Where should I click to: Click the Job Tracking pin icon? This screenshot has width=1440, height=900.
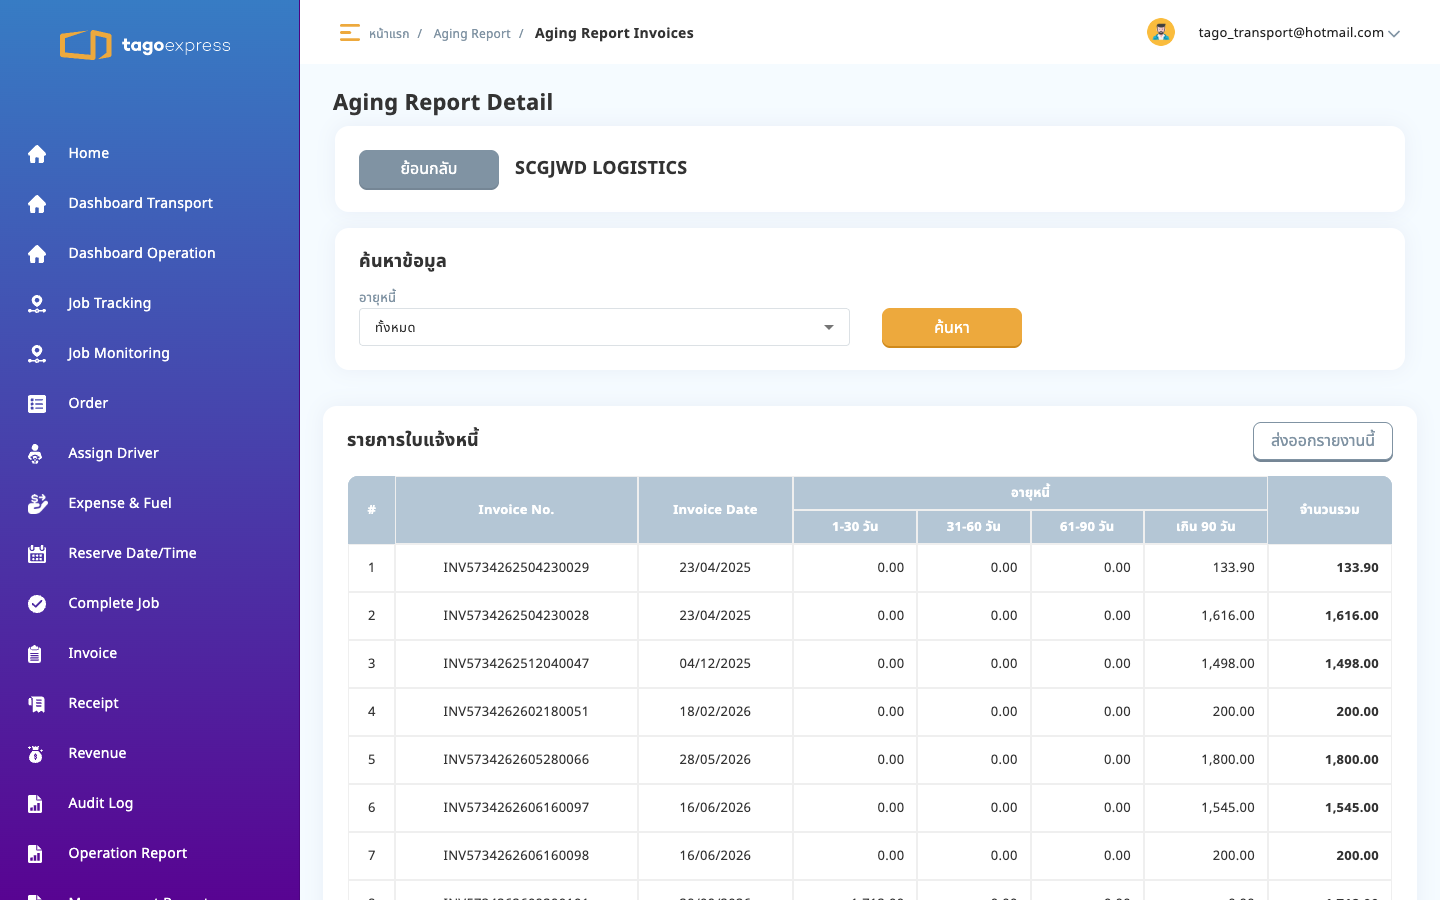point(37,304)
